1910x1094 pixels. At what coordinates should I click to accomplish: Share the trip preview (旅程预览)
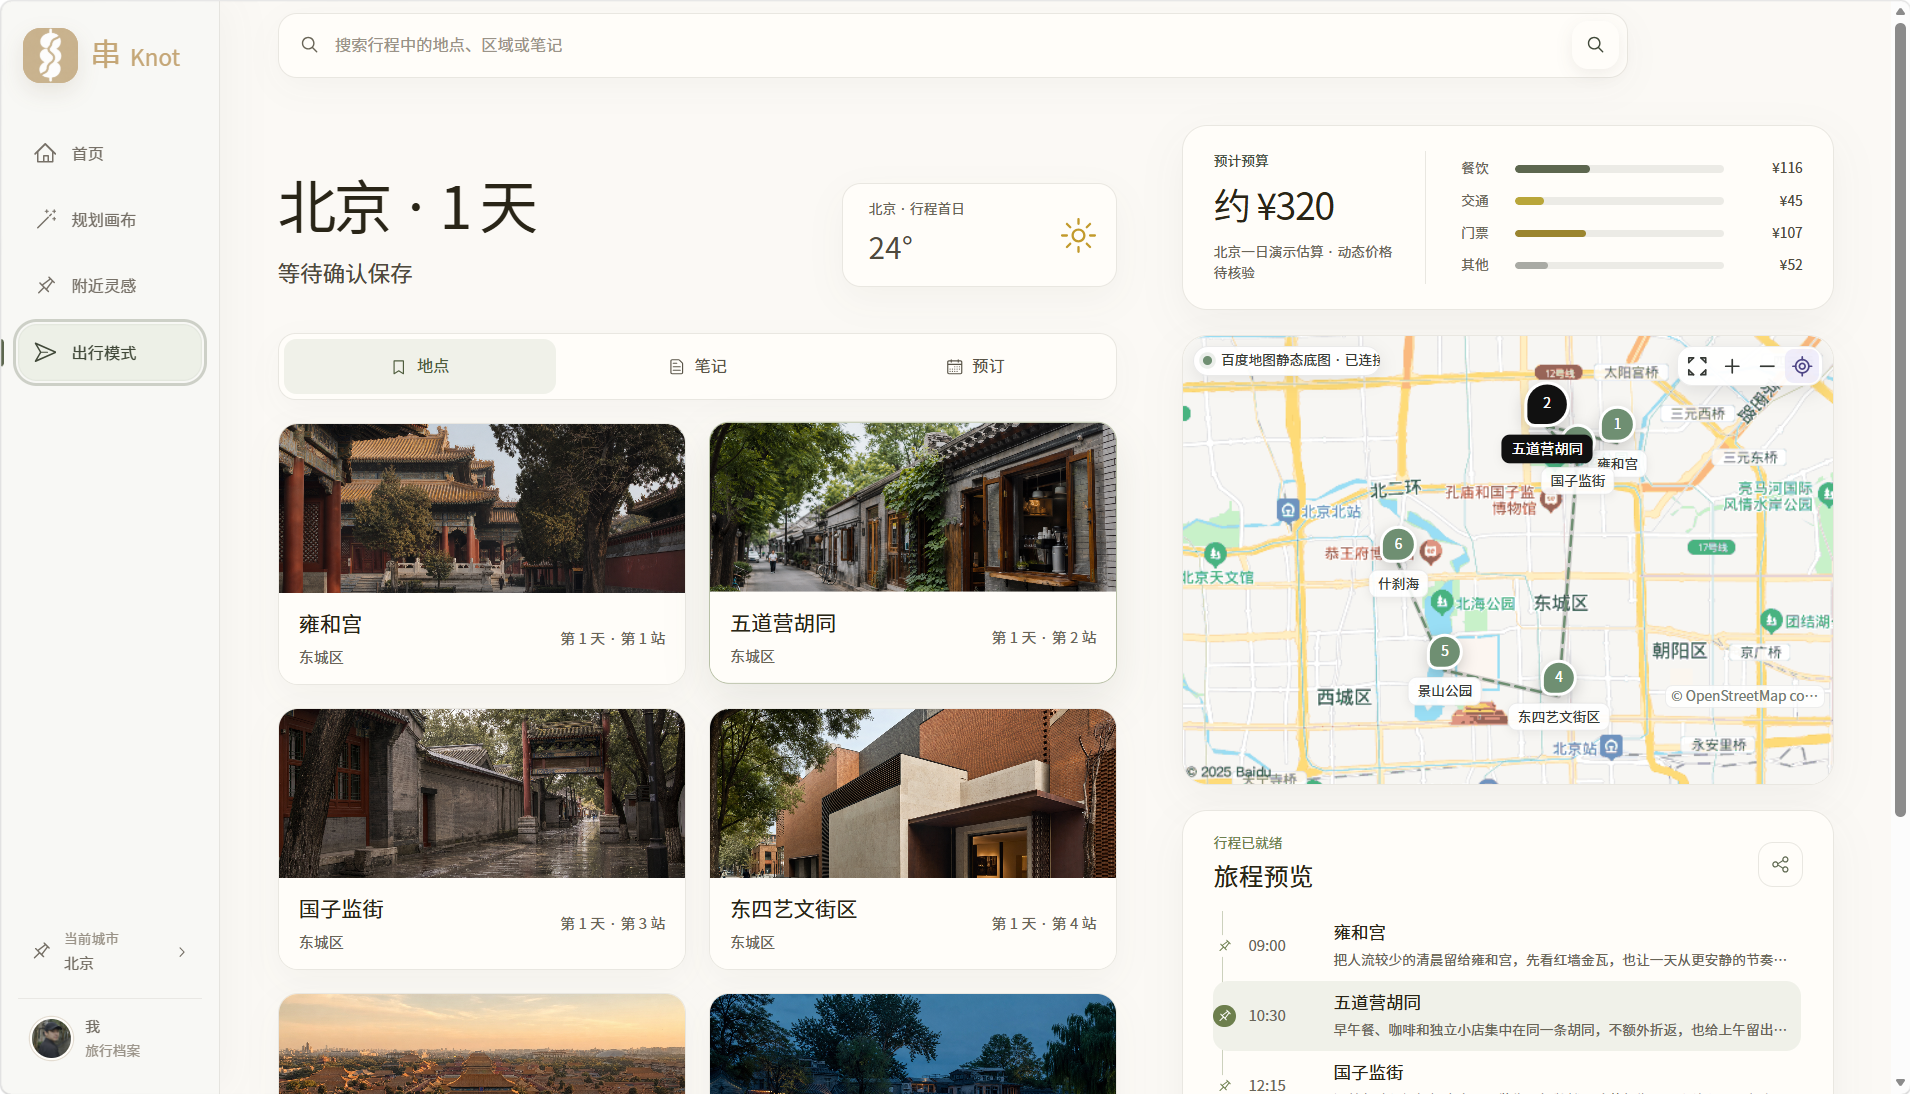pyautogui.click(x=1780, y=865)
